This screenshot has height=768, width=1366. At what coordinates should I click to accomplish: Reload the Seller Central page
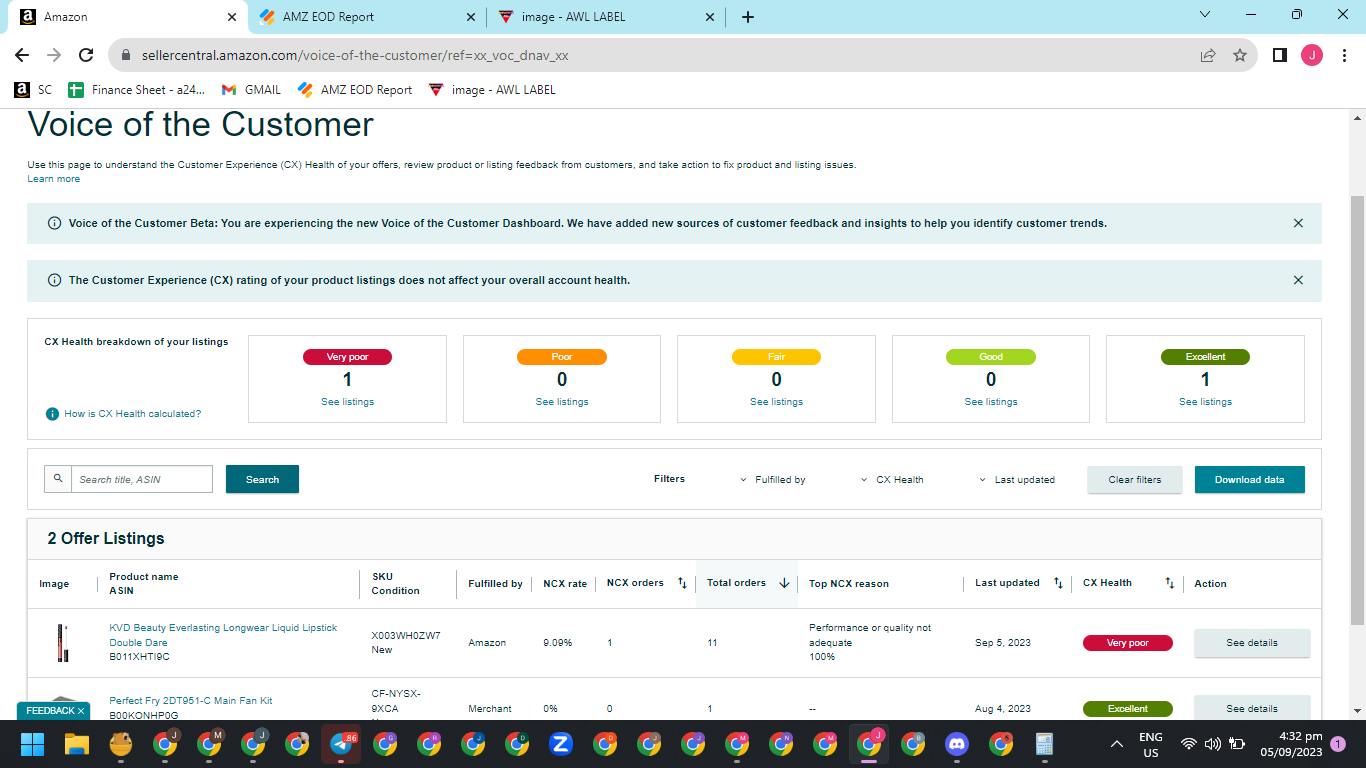pos(86,56)
